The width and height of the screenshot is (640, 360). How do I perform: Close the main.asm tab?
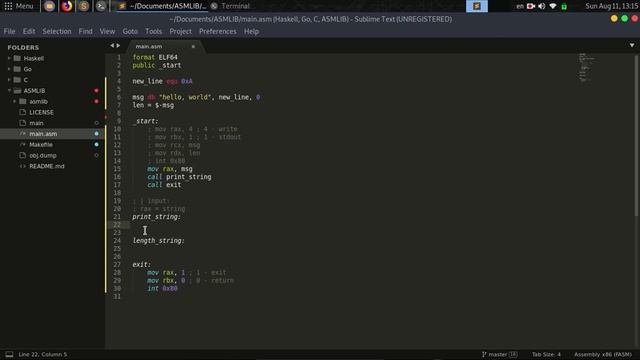click(193, 47)
